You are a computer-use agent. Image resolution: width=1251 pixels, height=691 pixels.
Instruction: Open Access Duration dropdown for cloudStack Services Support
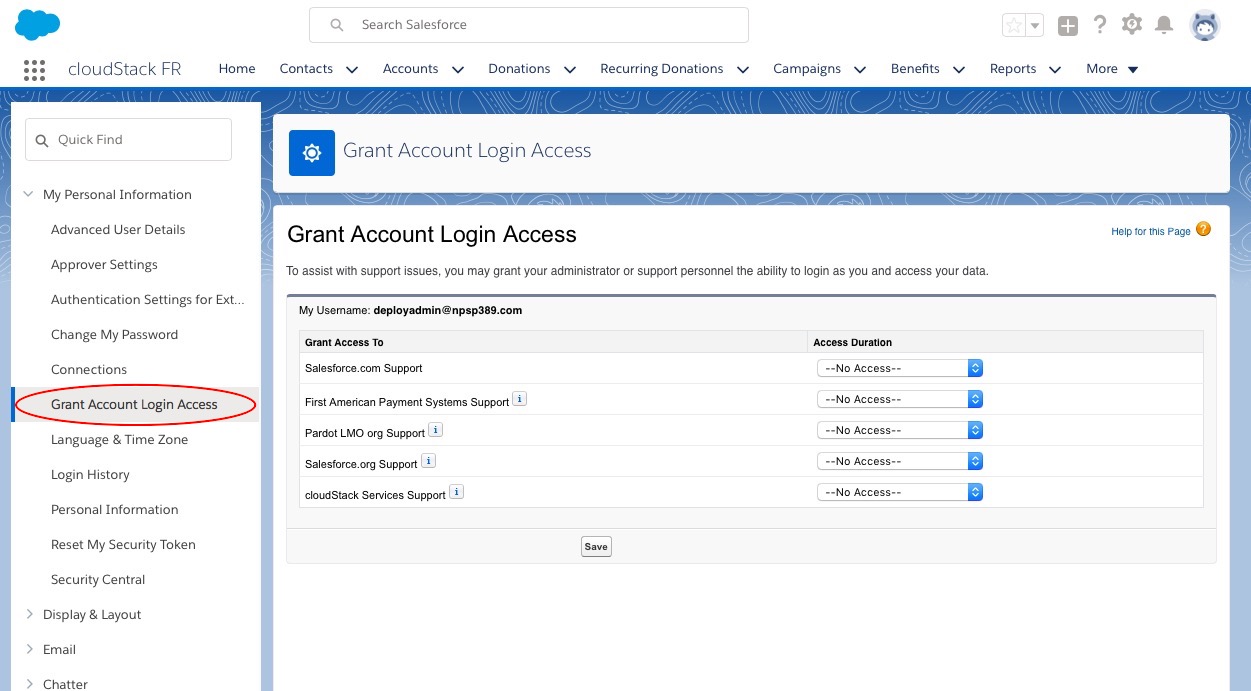click(x=900, y=492)
